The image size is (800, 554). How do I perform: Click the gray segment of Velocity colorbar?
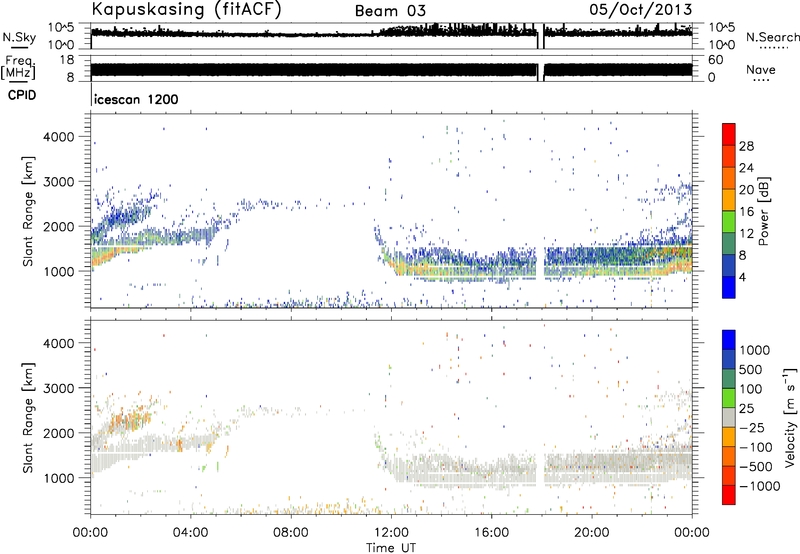tap(729, 417)
